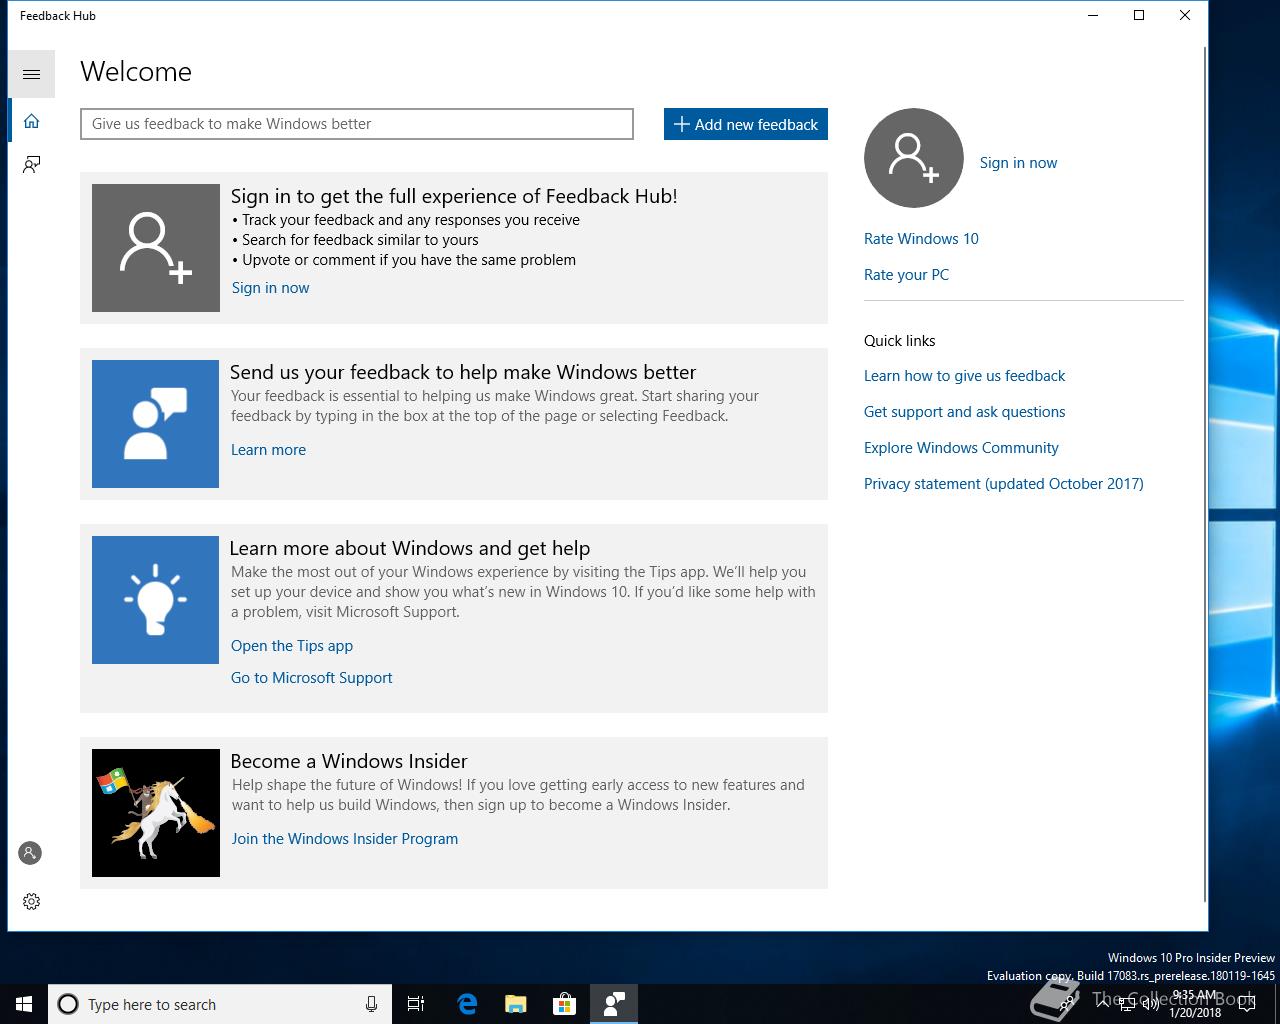The width and height of the screenshot is (1280, 1024).
Task: Click the large round sign-in avatar icon
Action: tap(913, 158)
